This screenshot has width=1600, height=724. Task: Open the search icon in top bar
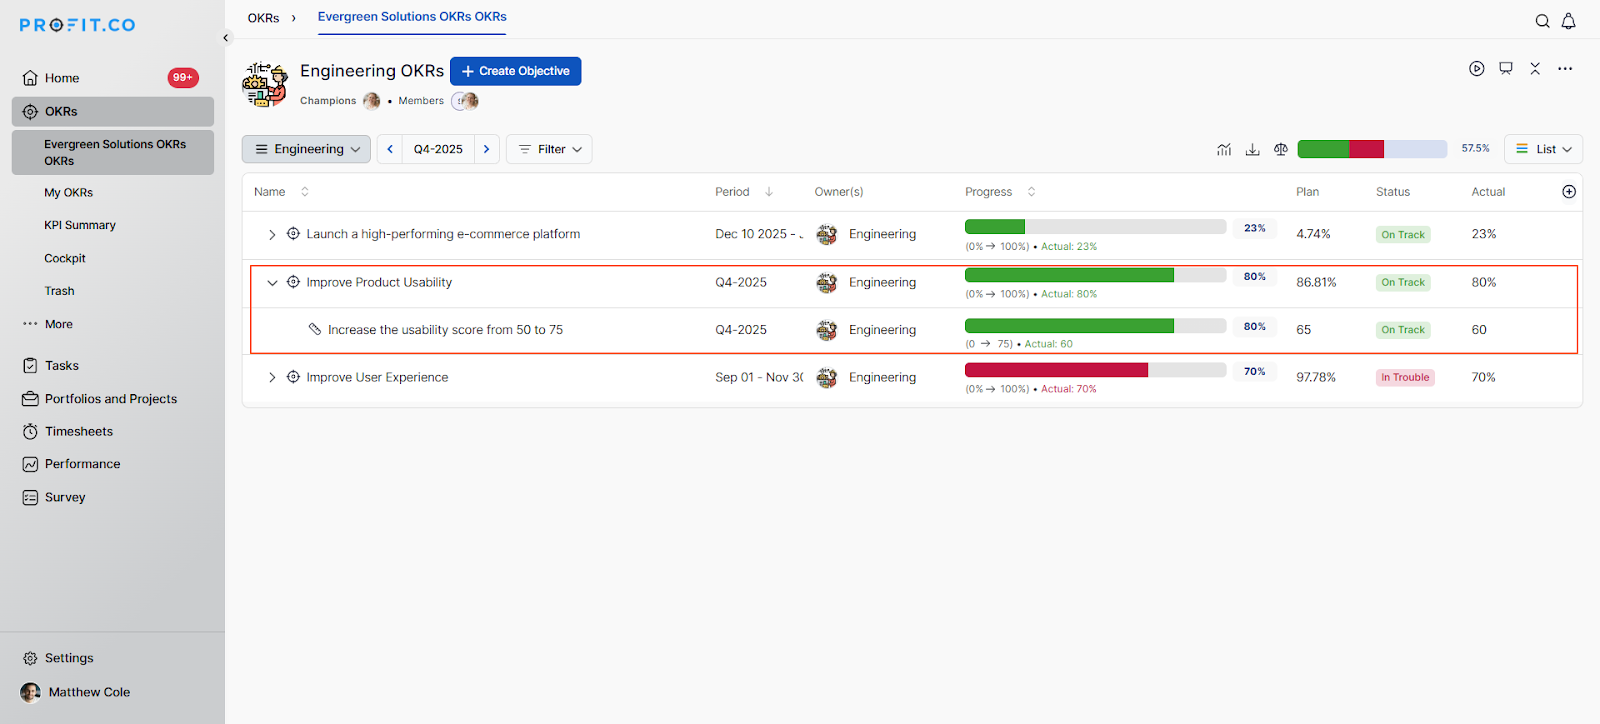tap(1543, 21)
